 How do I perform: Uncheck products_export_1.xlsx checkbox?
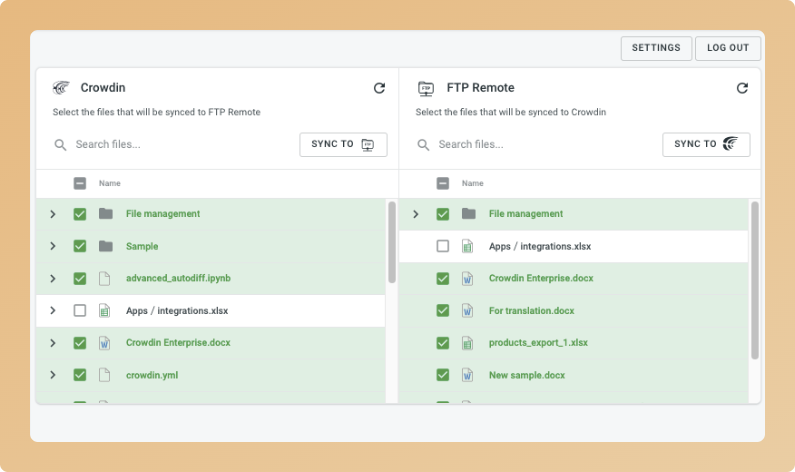point(443,343)
